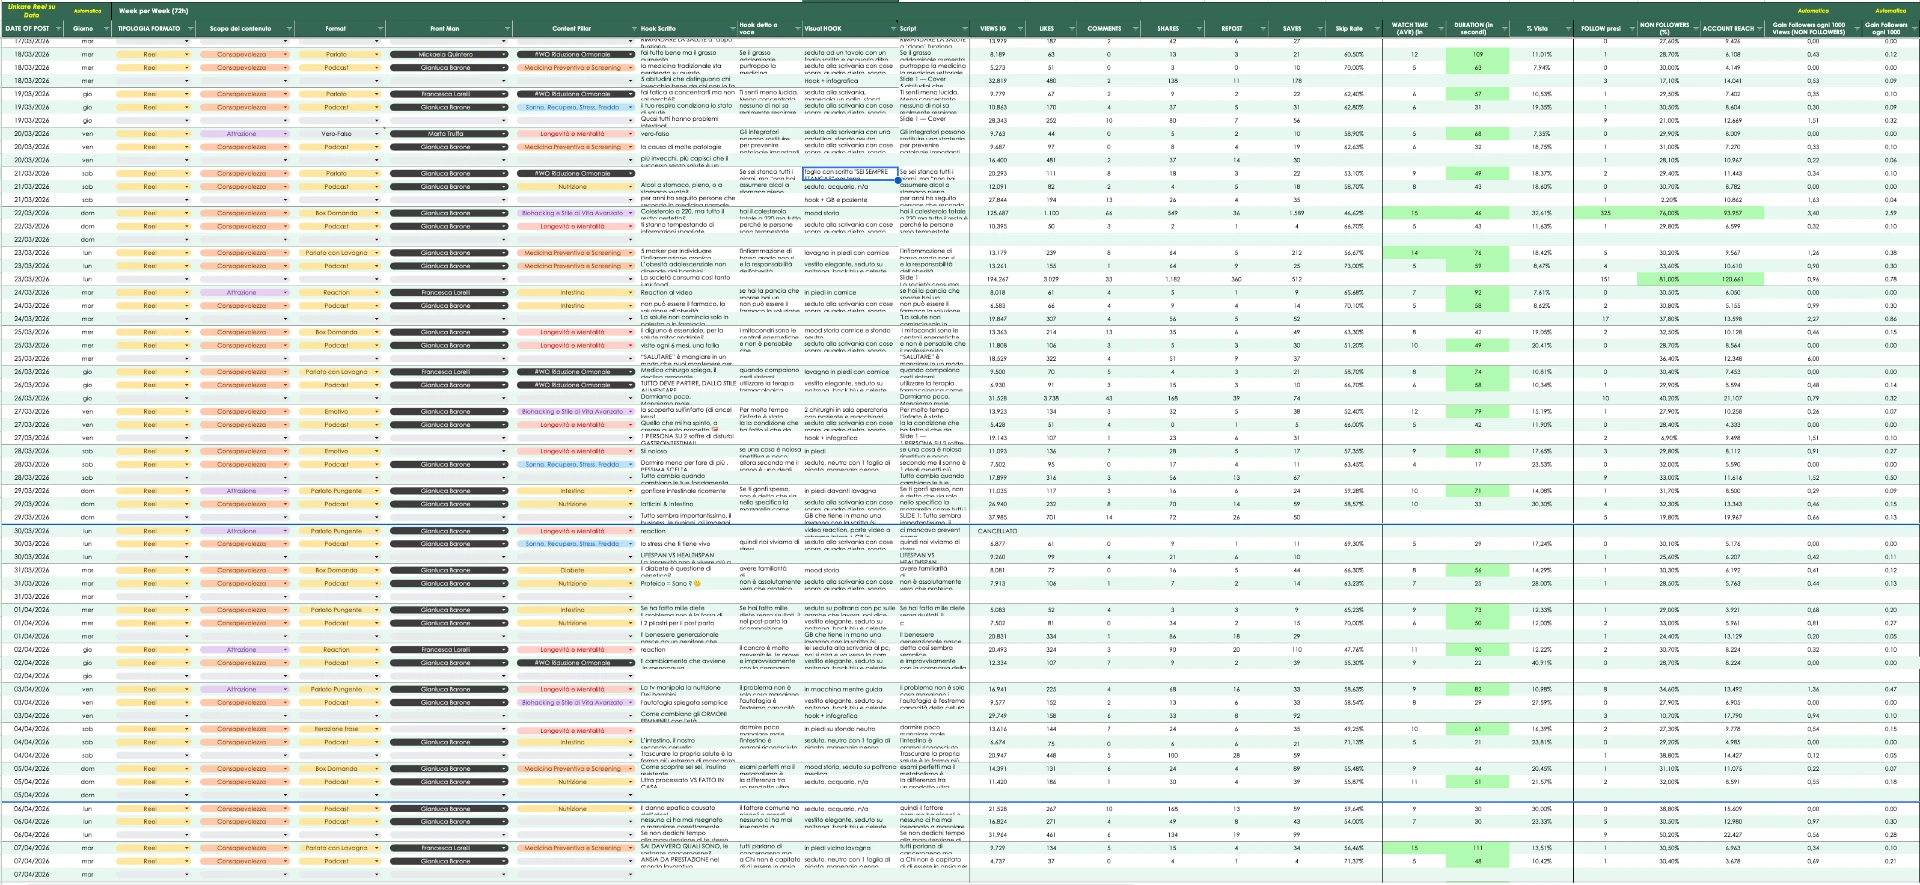Open the REPOST column filter
Screen dimensions: 1920x885
(x=1265, y=29)
